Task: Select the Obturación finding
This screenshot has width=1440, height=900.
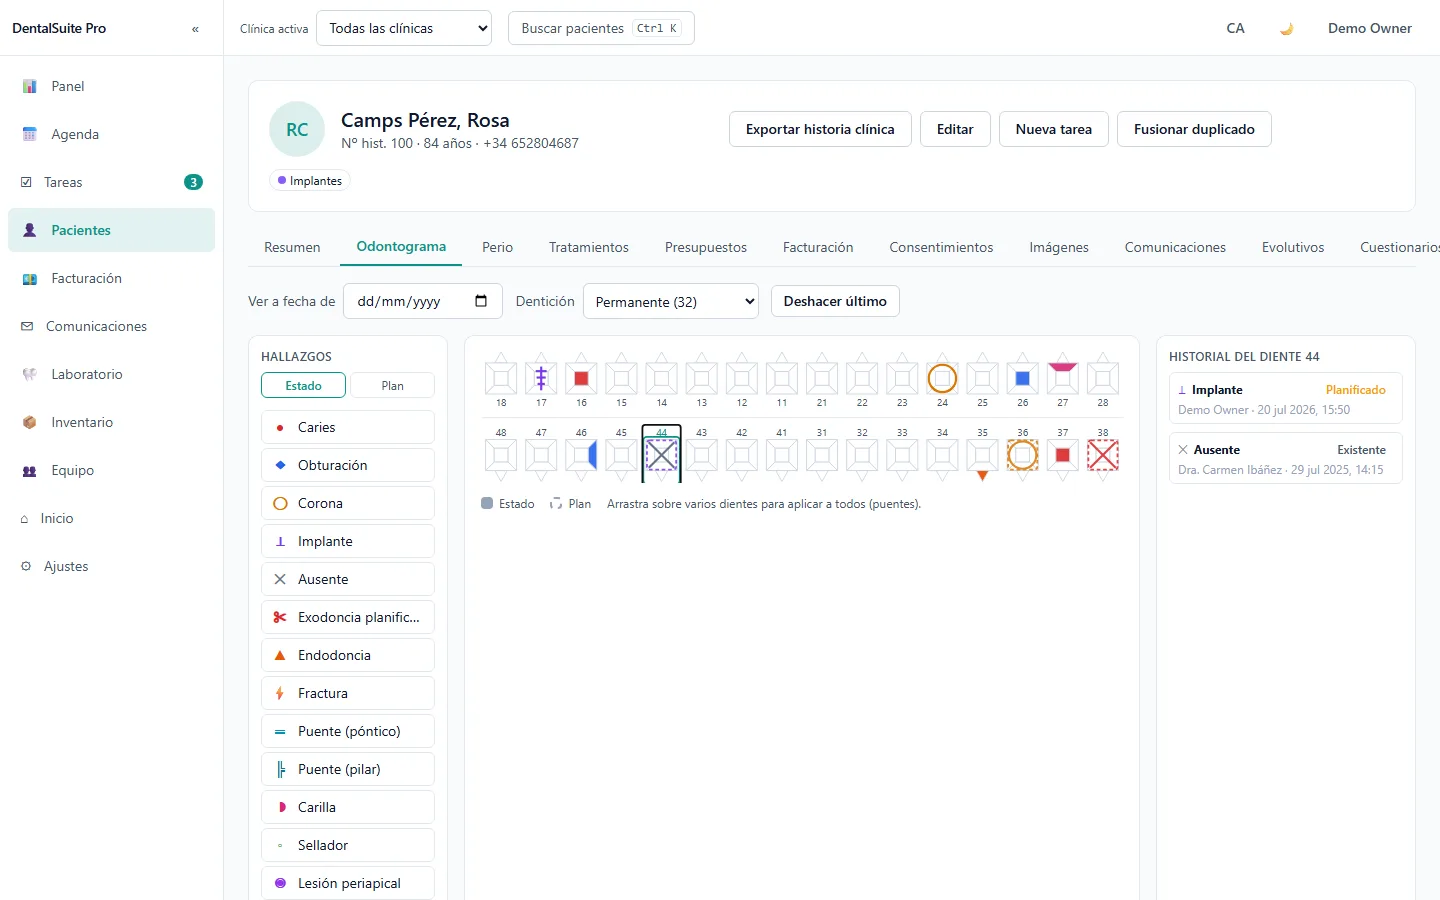Action: [x=348, y=465]
